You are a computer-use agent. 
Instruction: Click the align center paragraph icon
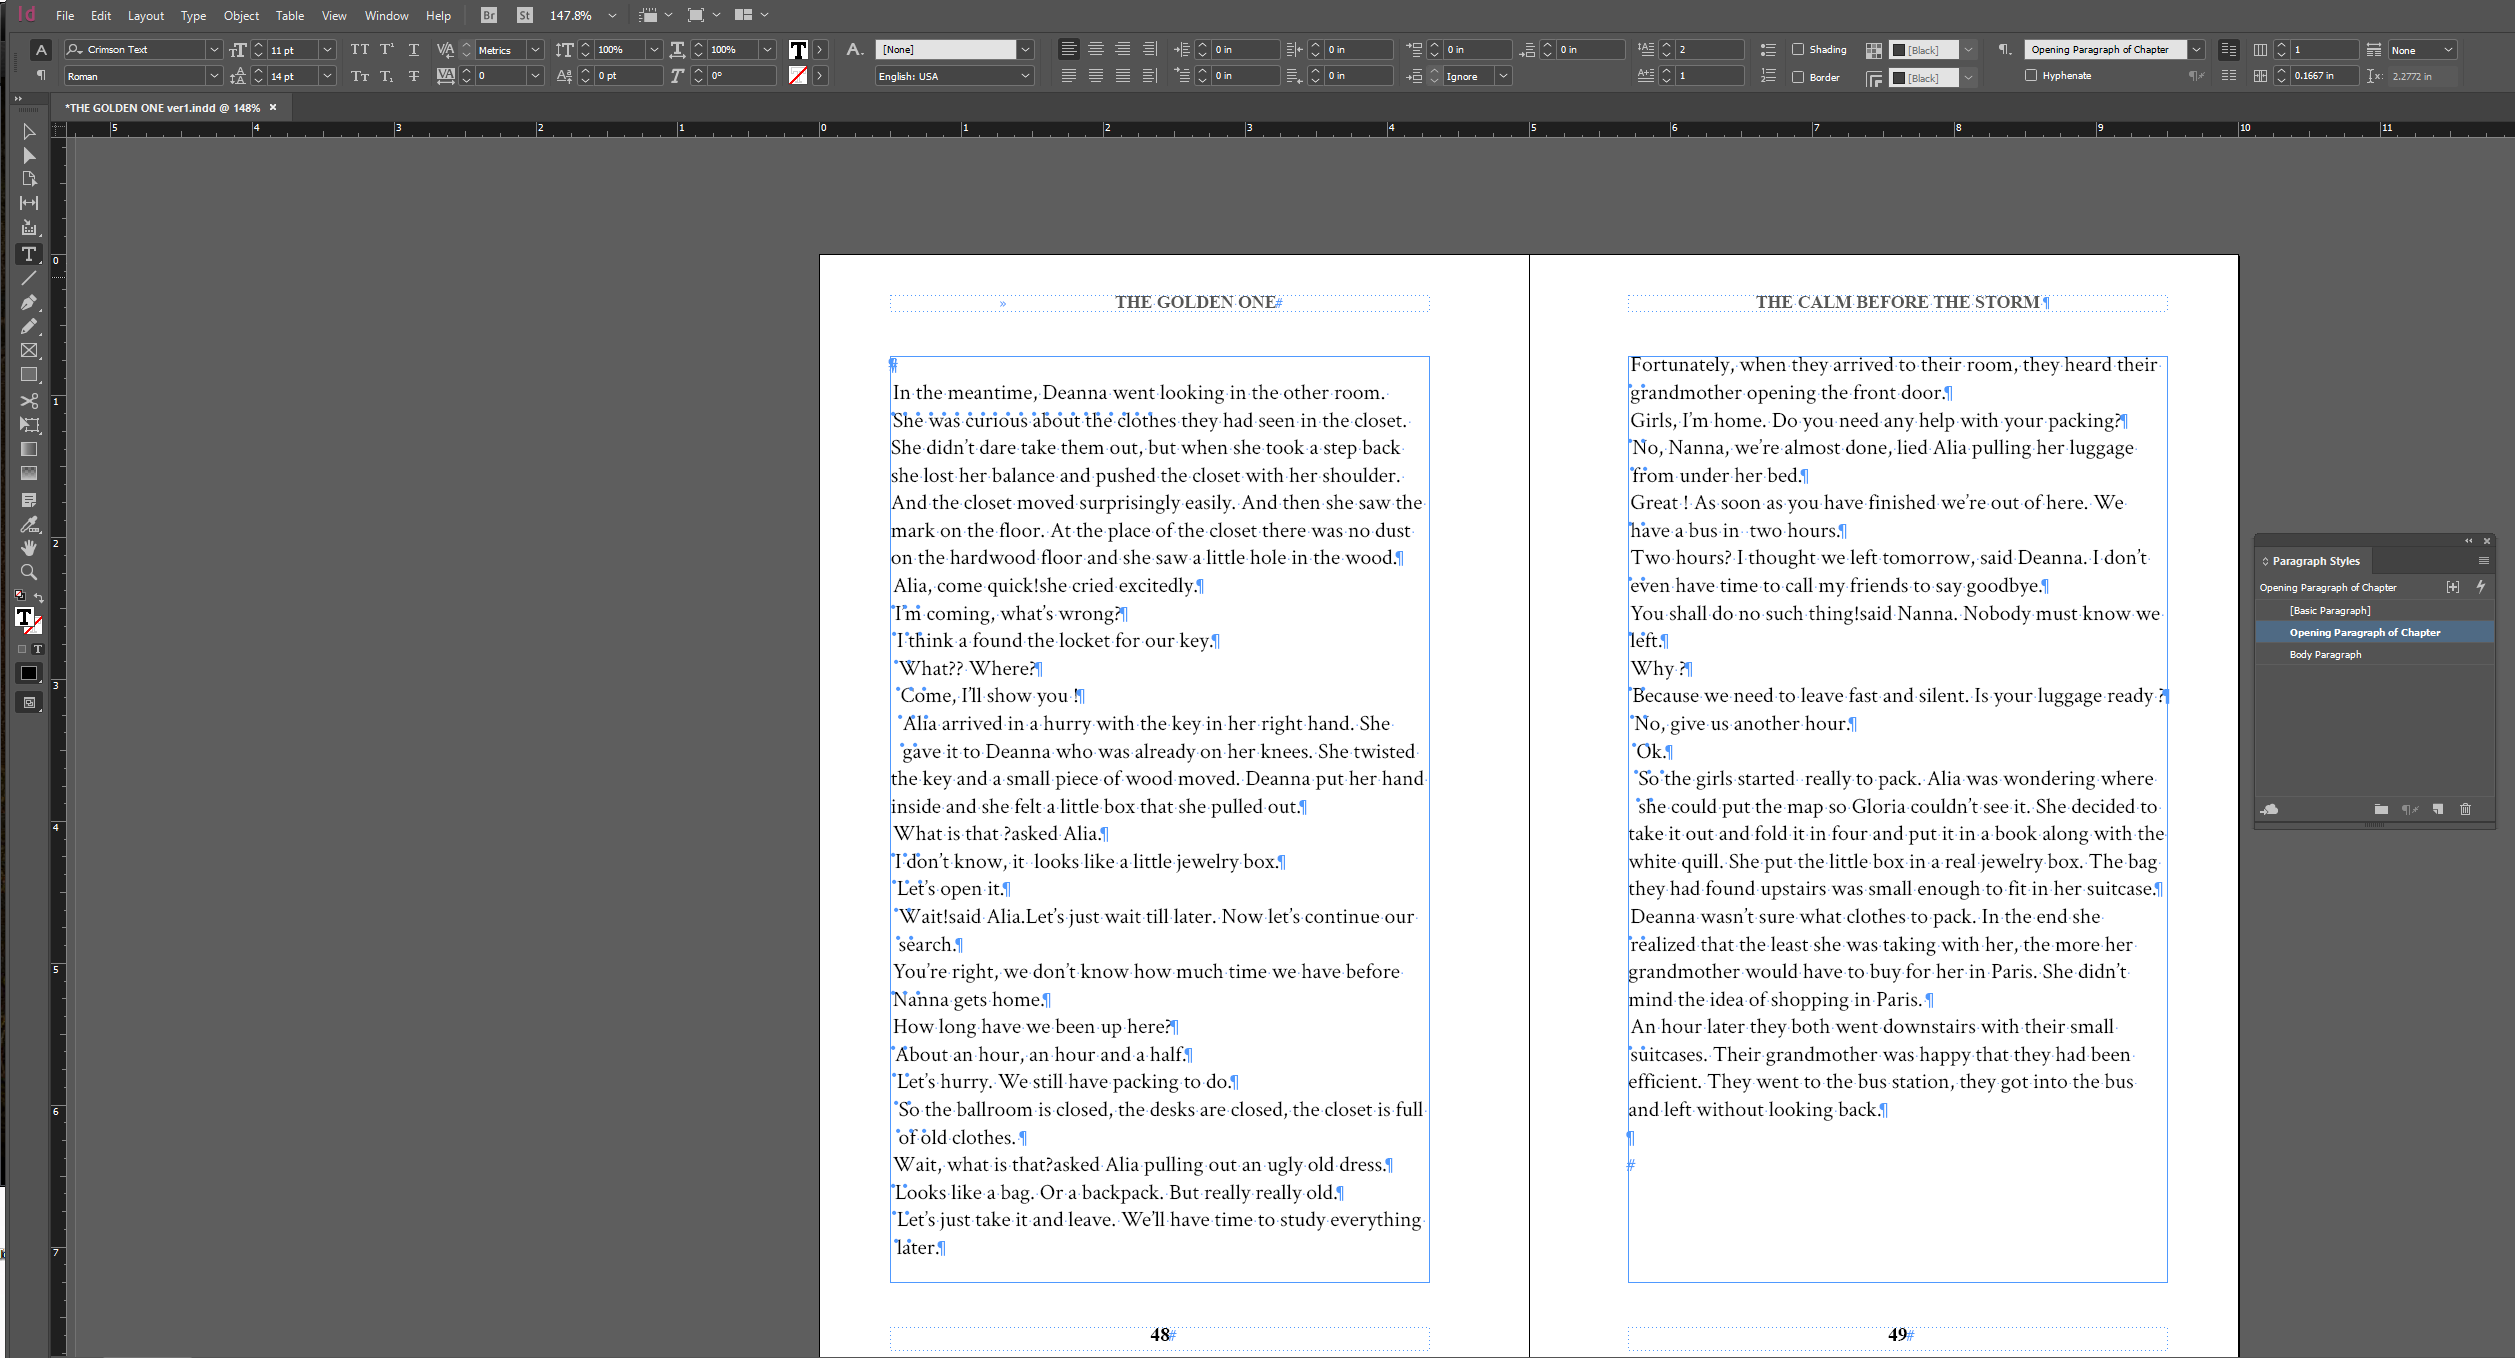click(x=1096, y=49)
